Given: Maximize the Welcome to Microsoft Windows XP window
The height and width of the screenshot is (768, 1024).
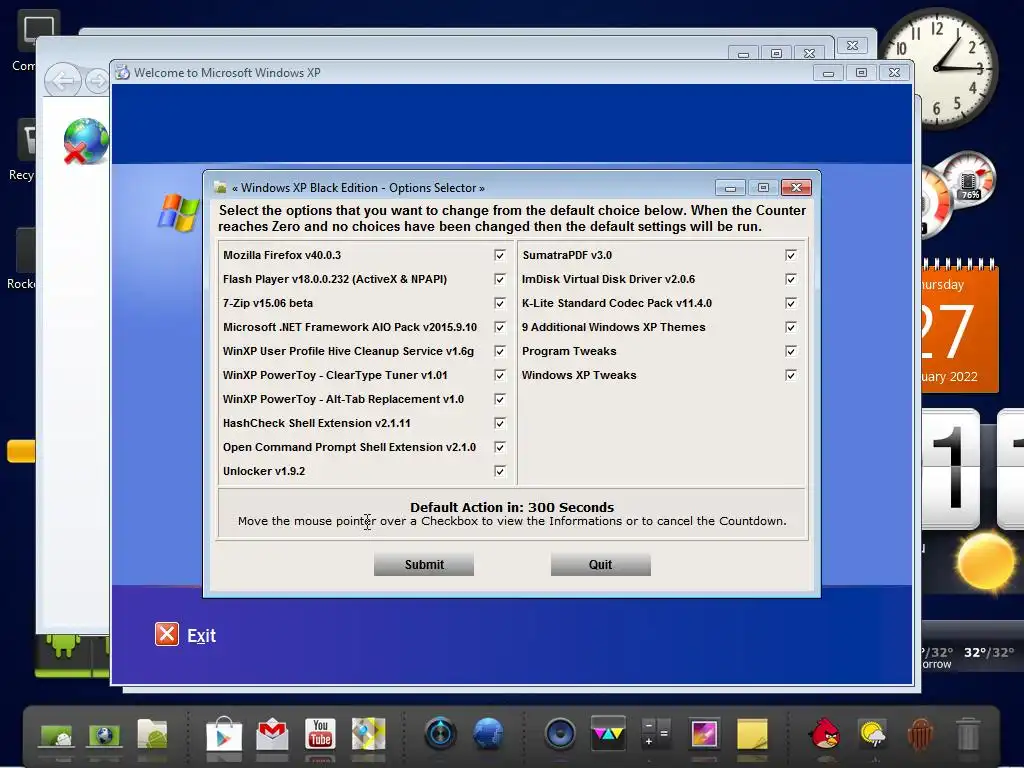Looking at the screenshot, I should pos(861,72).
